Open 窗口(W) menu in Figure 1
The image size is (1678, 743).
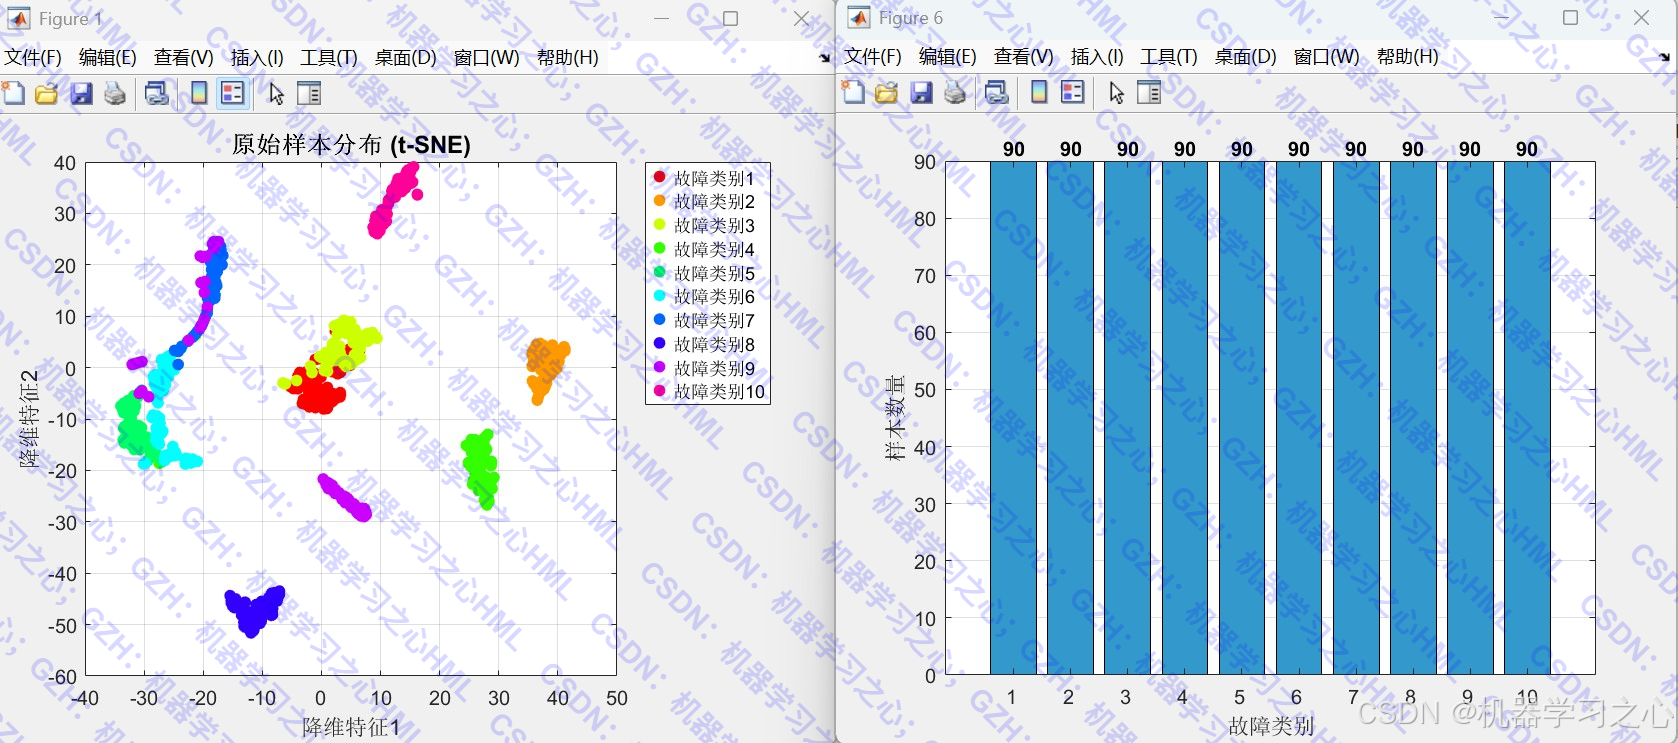486,58
